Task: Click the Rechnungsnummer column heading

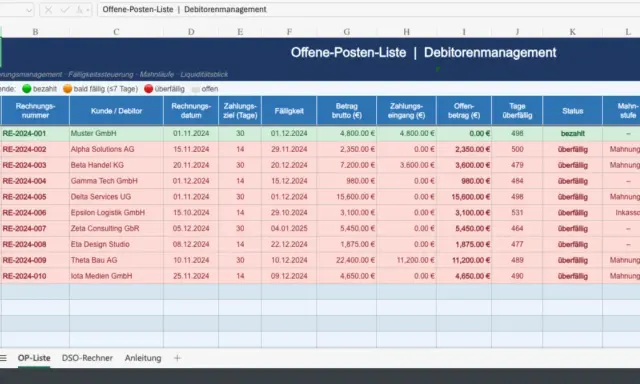Action: (x=36, y=111)
